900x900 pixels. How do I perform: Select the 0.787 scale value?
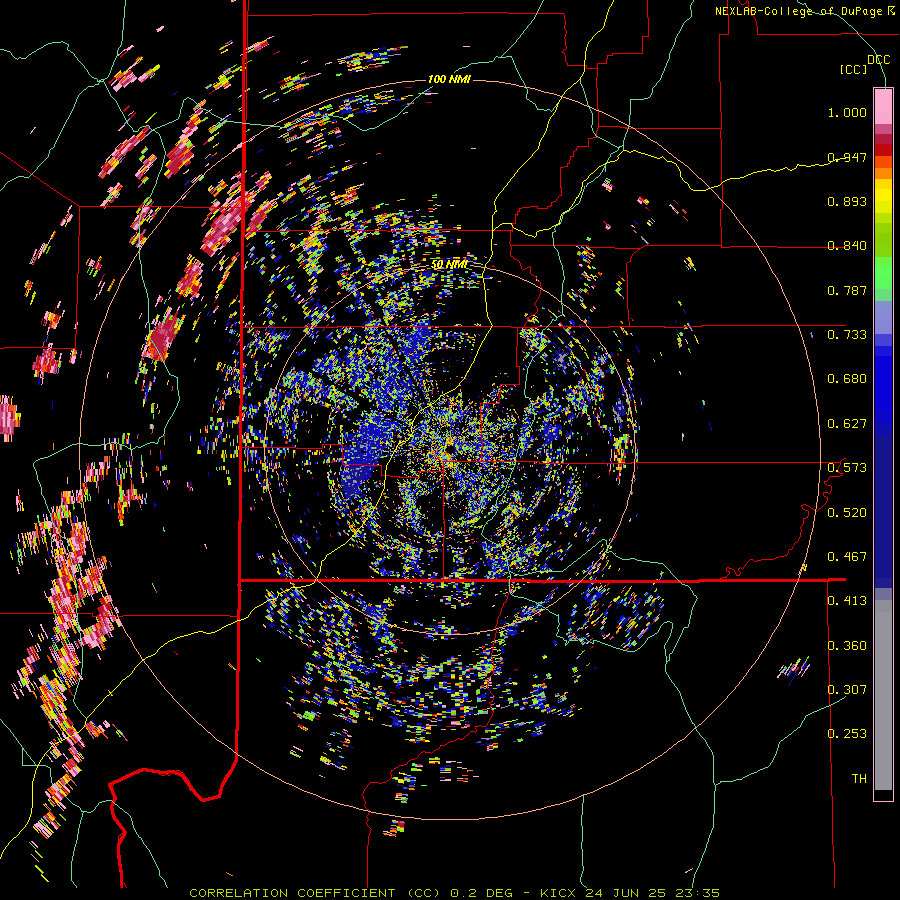(x=847, y=290)
